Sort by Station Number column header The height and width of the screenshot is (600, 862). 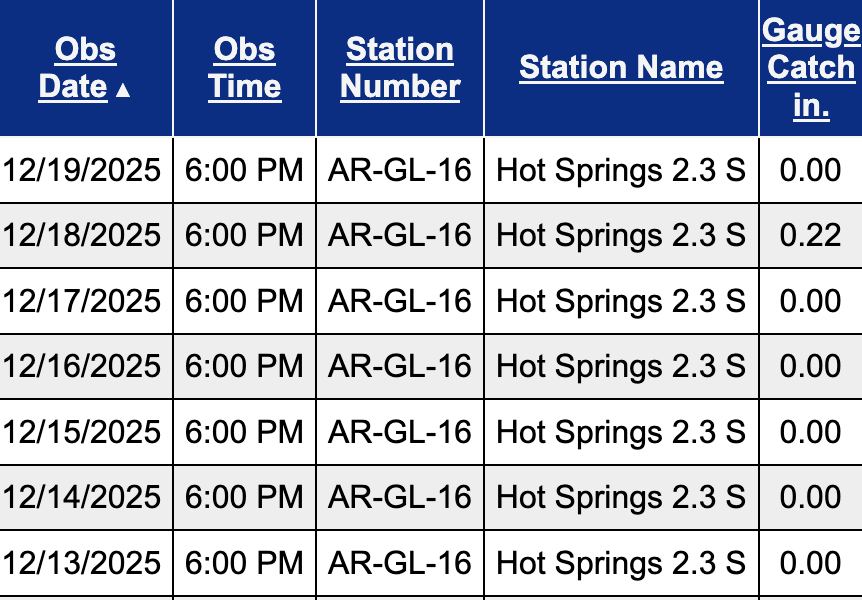[x=400, y=68]
